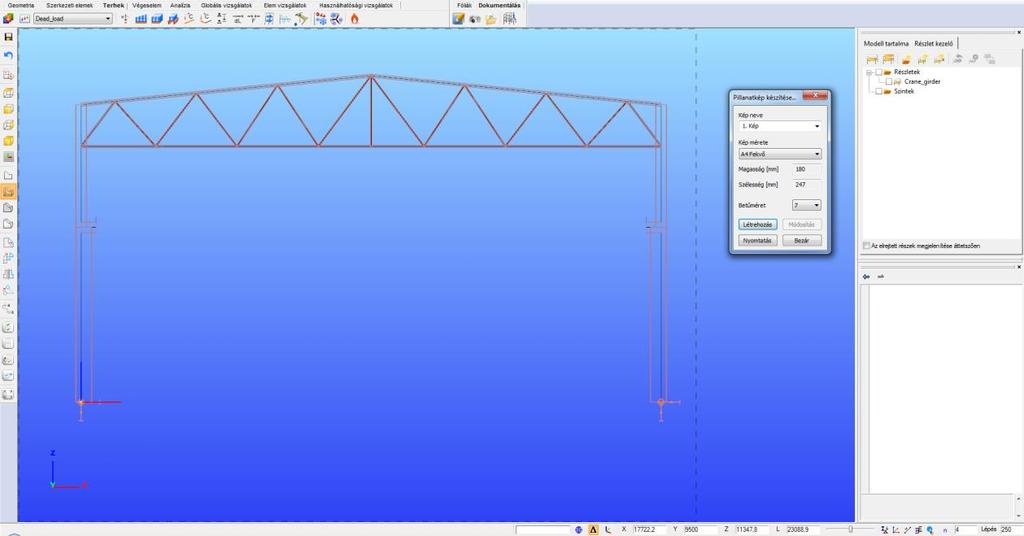Viewport: 1024px width, 536px height.
Task: Click the Létrehozás button
Action: pos(758,225)
